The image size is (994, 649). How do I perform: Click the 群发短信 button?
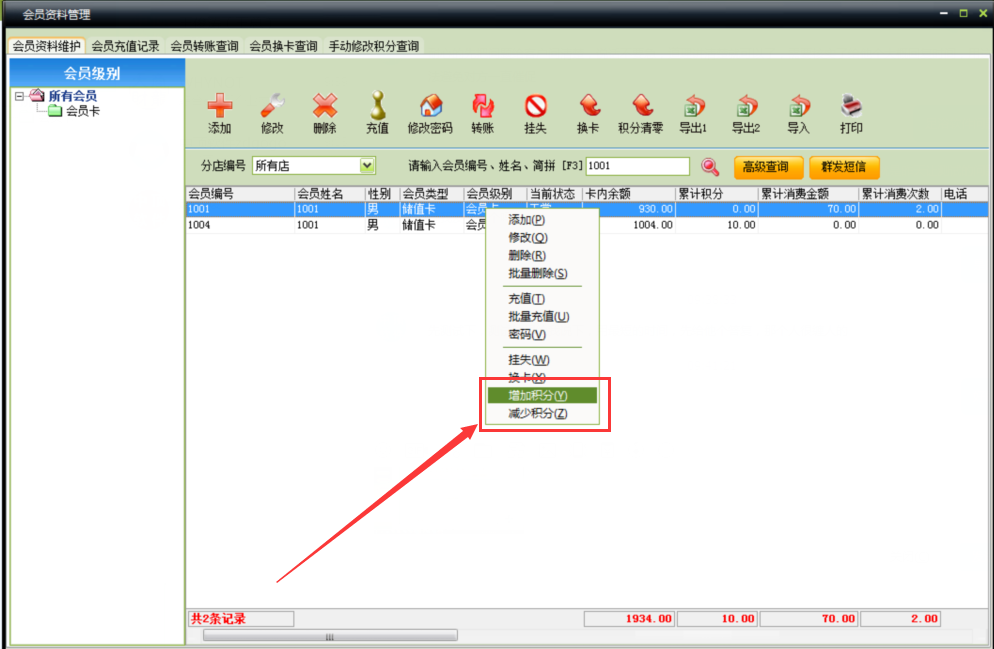844,167
